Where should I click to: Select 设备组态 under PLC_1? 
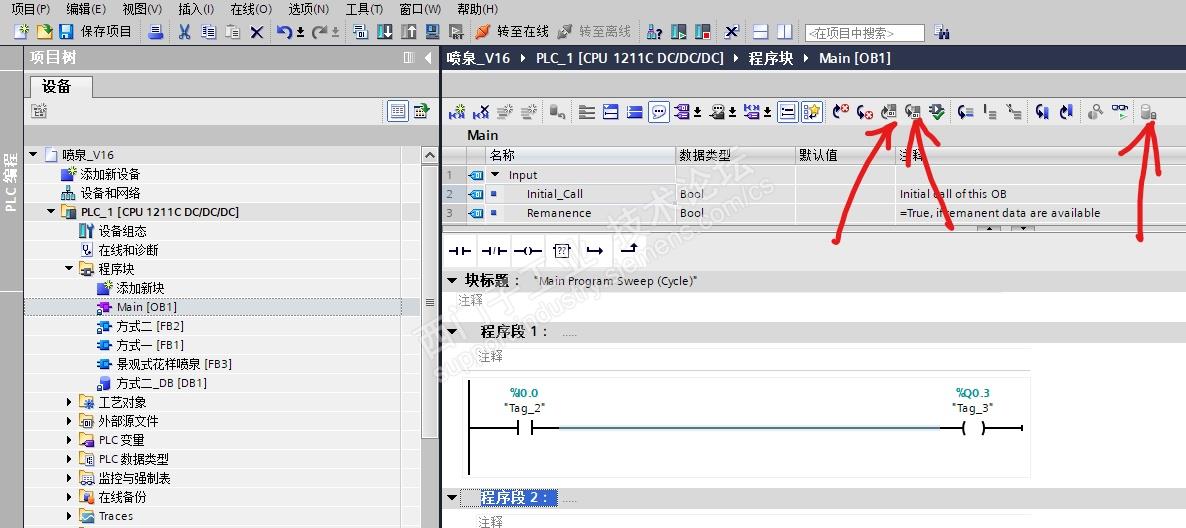coord(122,231)
